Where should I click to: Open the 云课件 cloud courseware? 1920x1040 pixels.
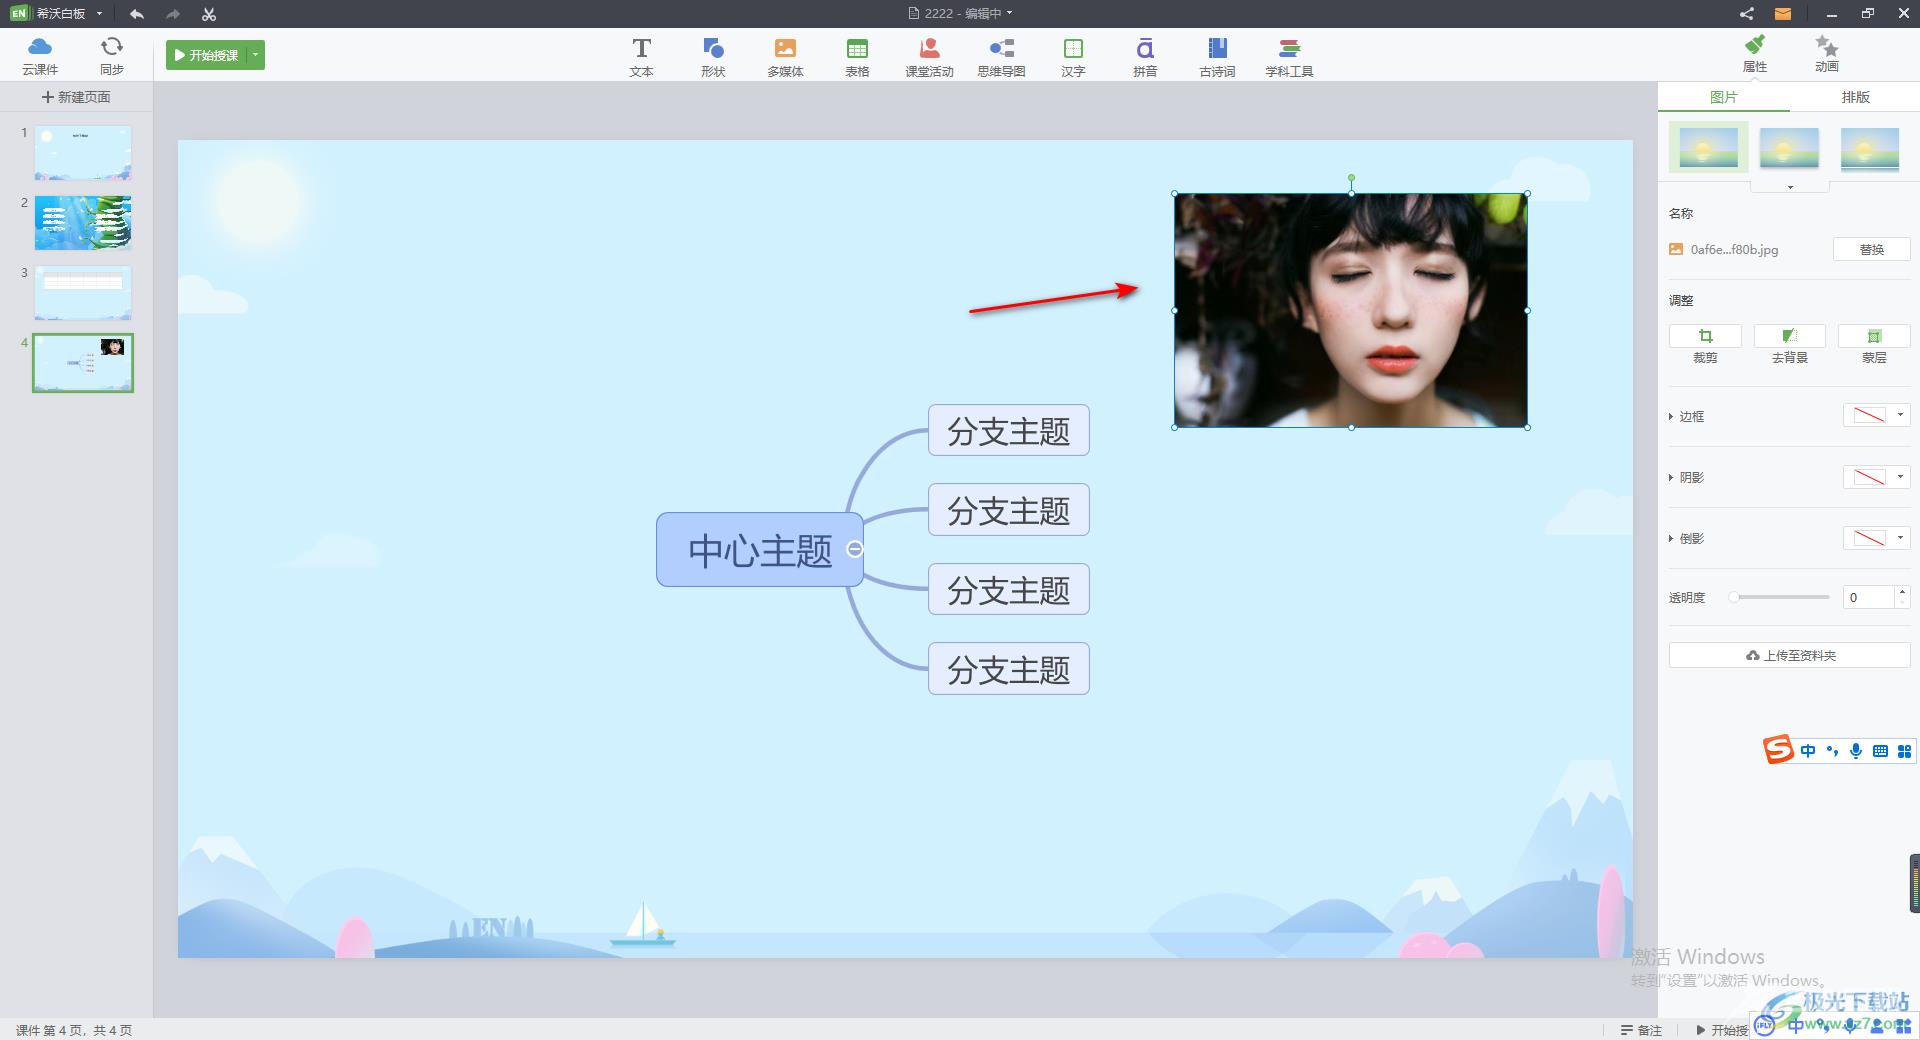(40, 55)
